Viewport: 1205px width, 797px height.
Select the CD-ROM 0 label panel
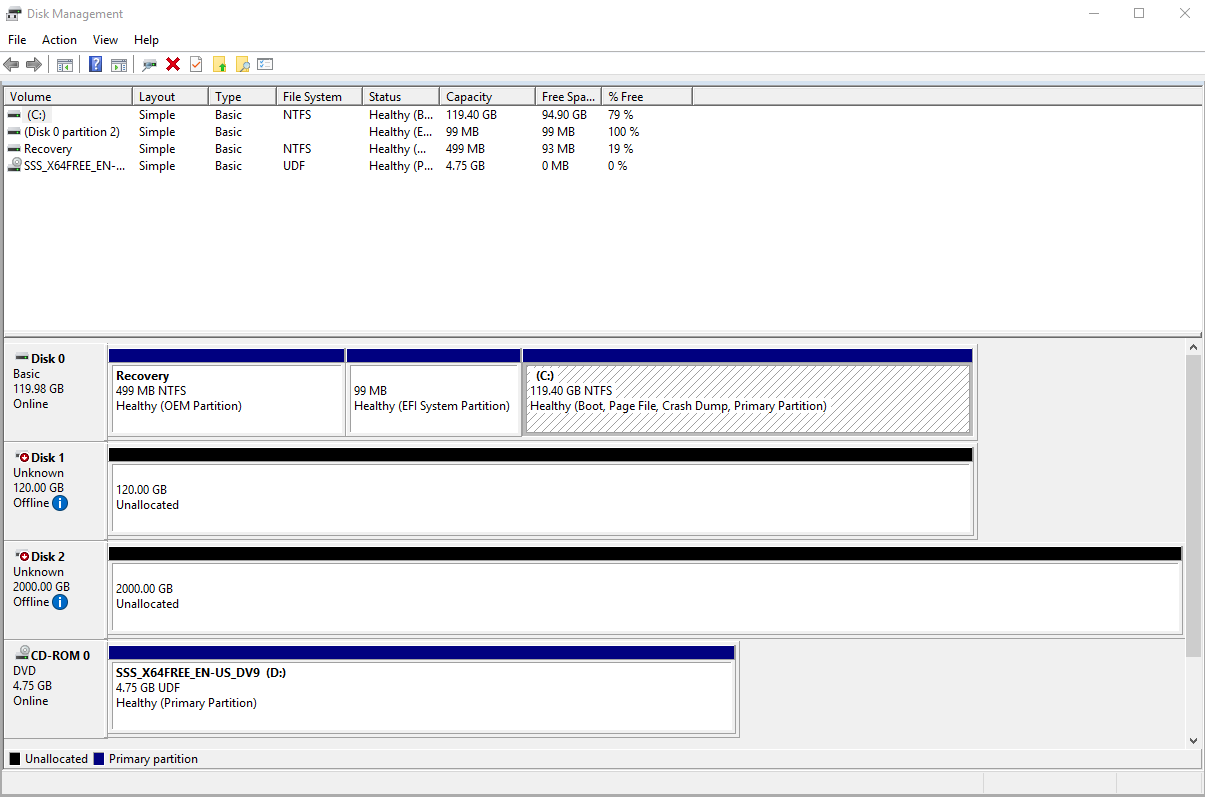(x=55, y=688)
